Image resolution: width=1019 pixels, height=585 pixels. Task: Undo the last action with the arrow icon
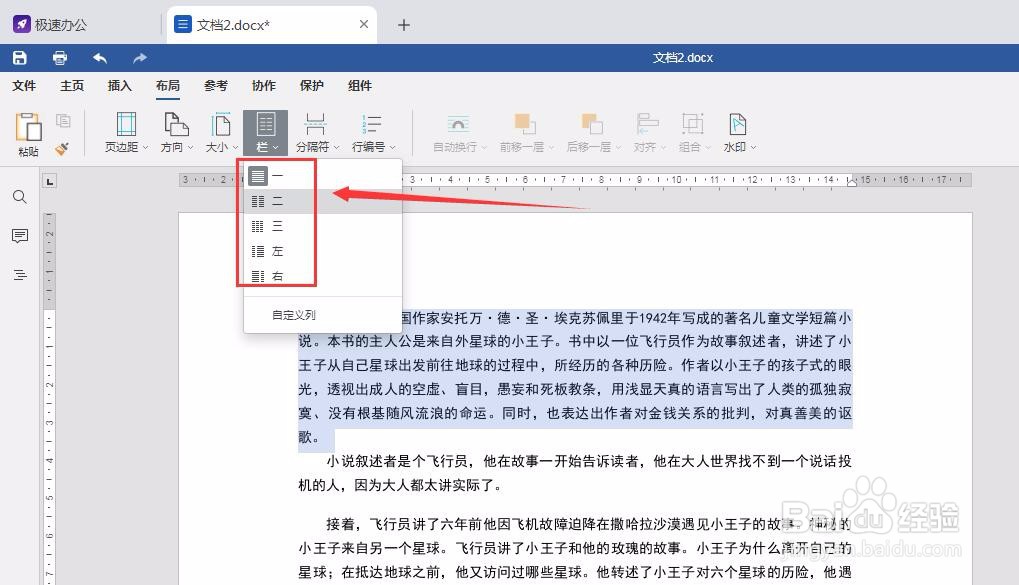(99, 58)
